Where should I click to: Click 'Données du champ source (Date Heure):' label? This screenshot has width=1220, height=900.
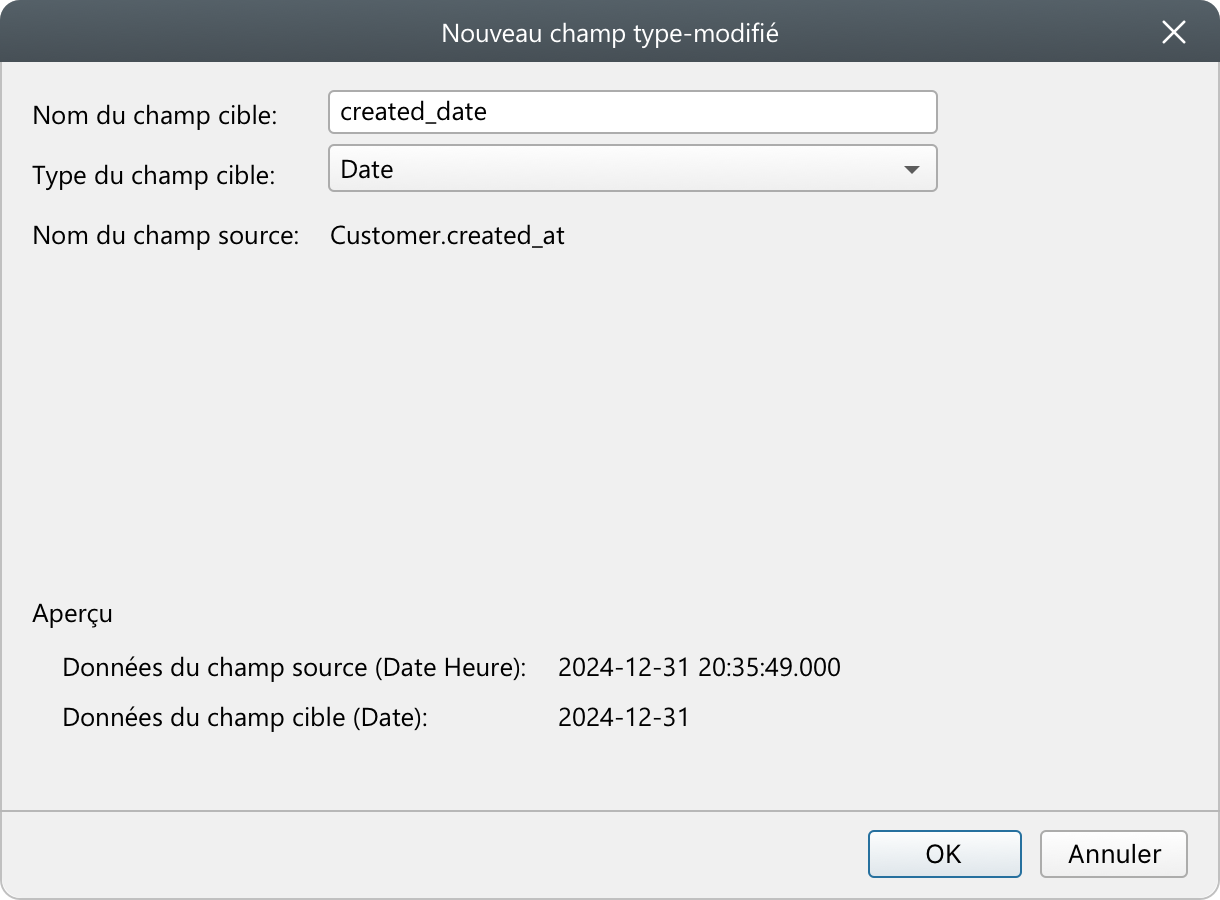(x=294, y=667)
